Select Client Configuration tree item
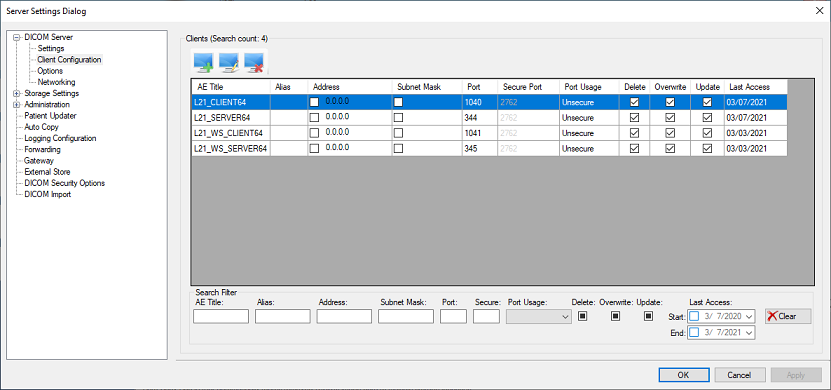 point(69,60)
